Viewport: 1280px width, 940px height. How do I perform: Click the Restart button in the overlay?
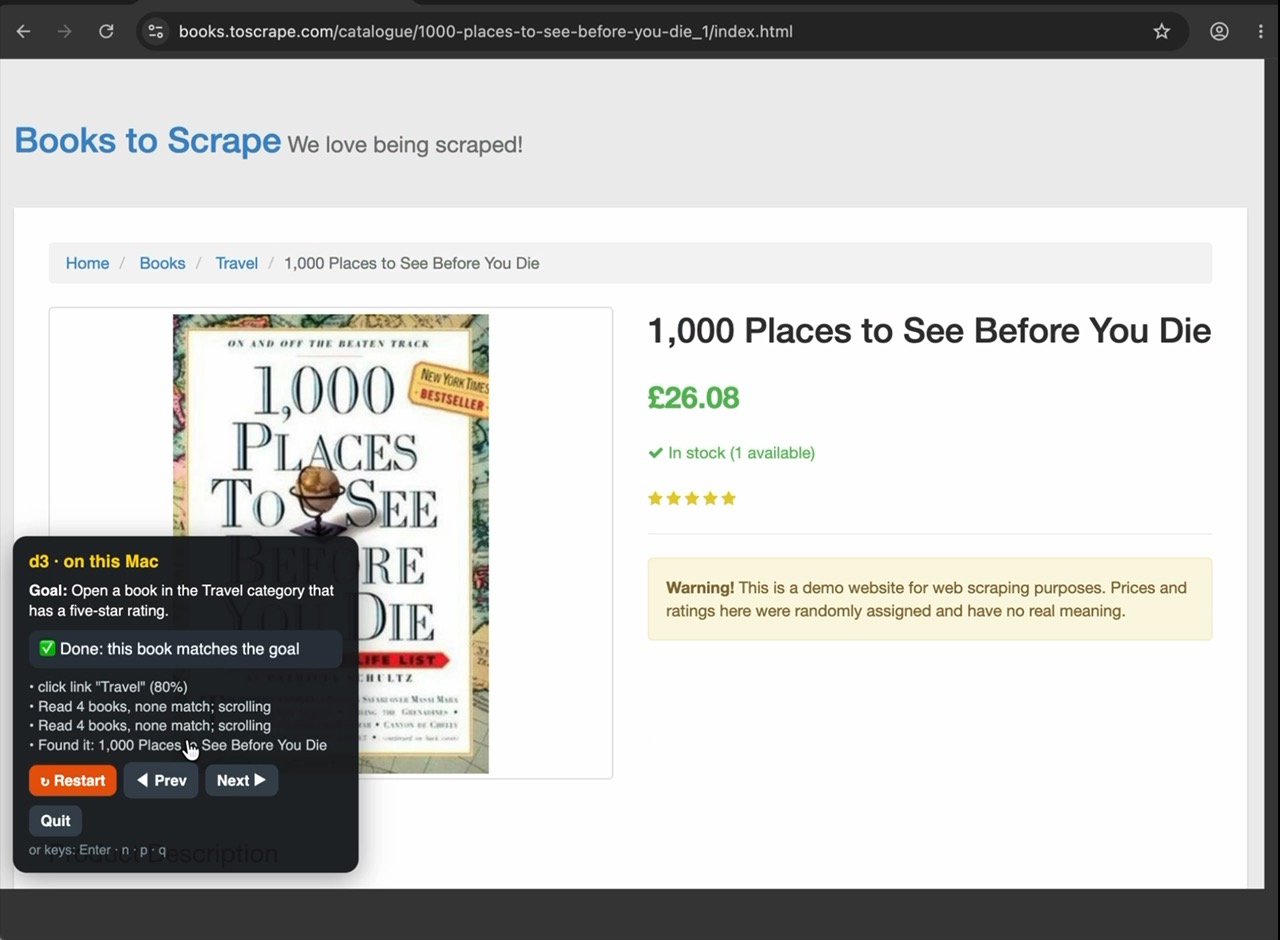73,781
